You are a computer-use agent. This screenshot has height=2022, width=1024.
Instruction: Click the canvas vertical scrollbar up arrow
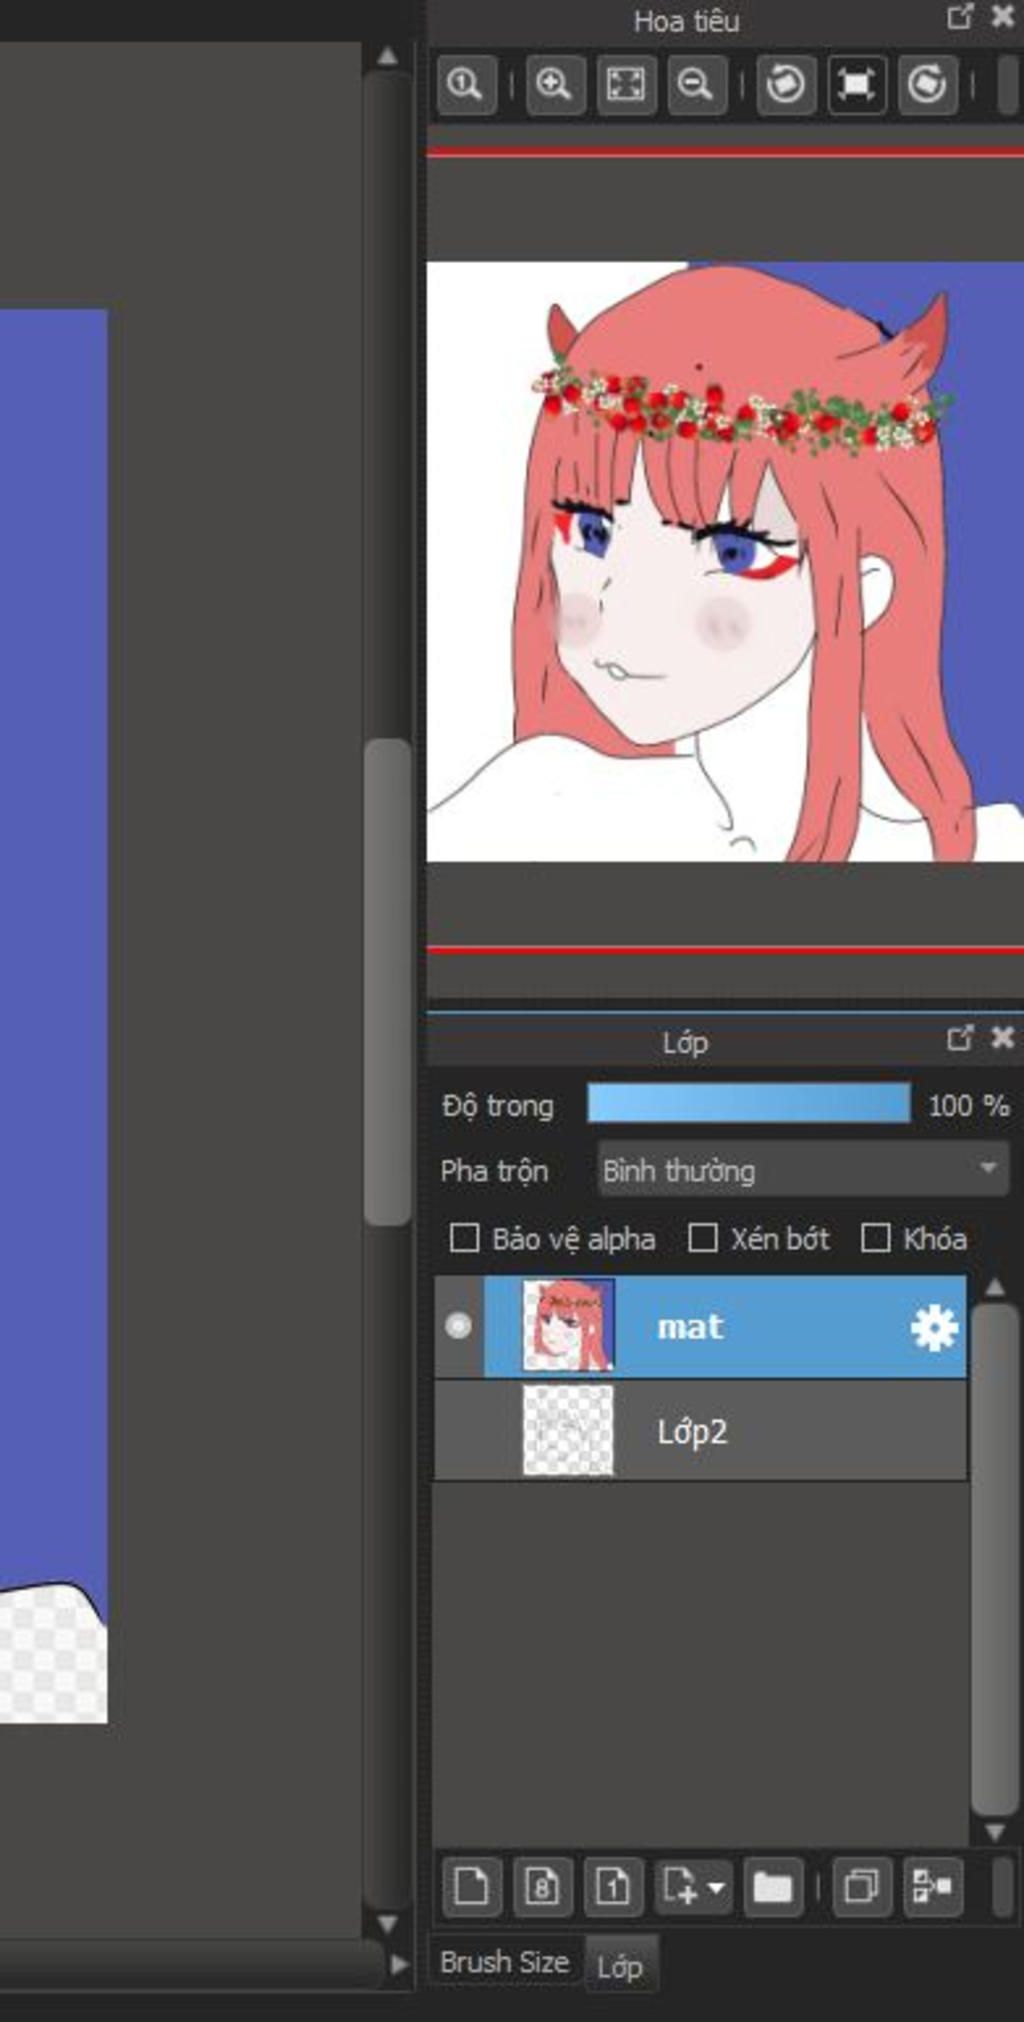coord(388,57)
